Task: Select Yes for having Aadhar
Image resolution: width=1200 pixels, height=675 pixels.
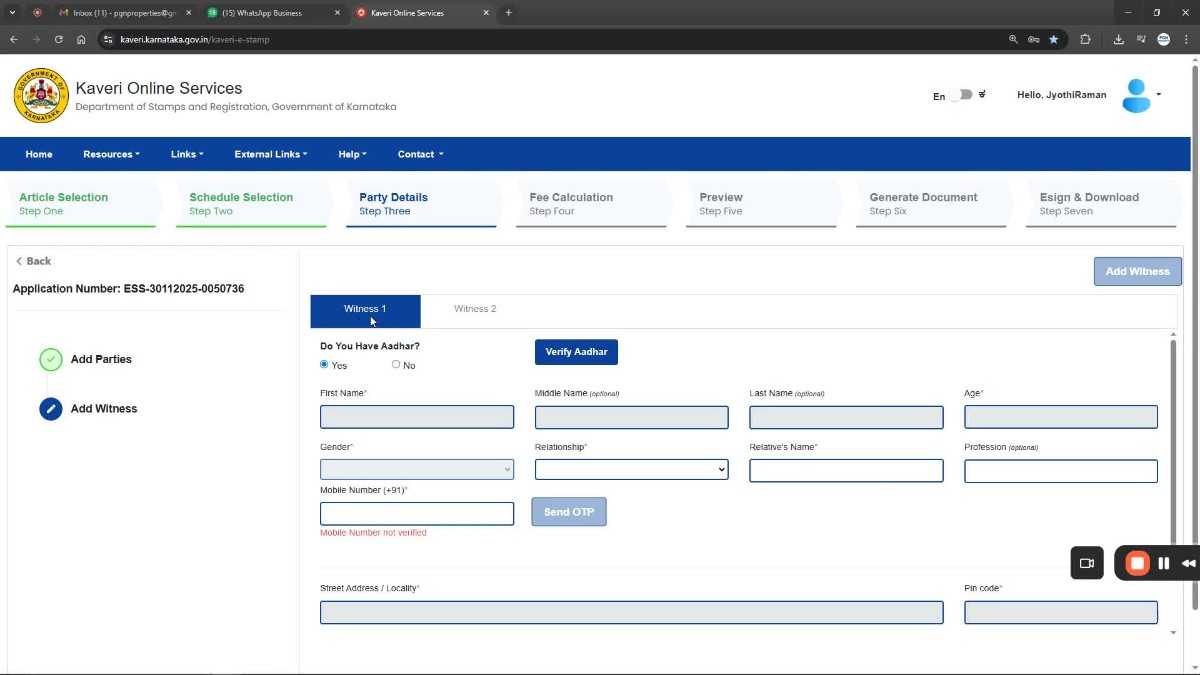Action: pyautogui.click(x=324, y=364)
